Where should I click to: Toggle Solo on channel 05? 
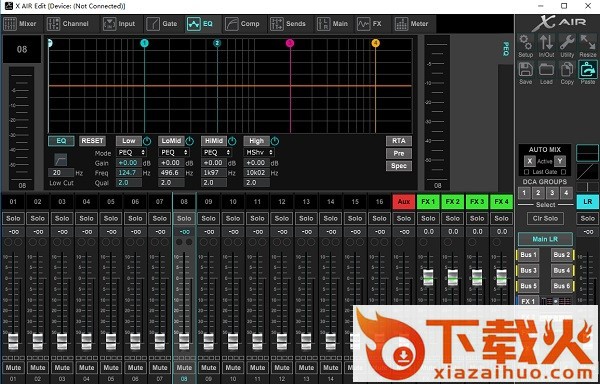(111, 218)
